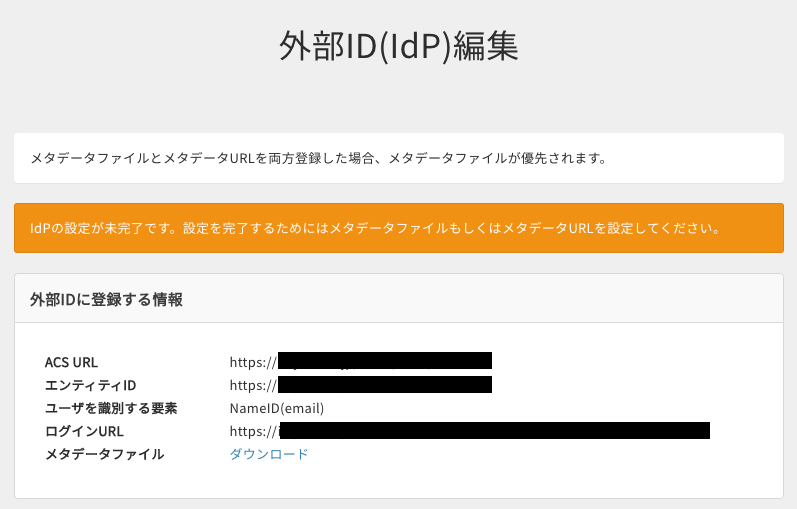Click the redacted ACS URL value
Image resolution: width=797 pixels, height=509 pixels.
point(385,361)
